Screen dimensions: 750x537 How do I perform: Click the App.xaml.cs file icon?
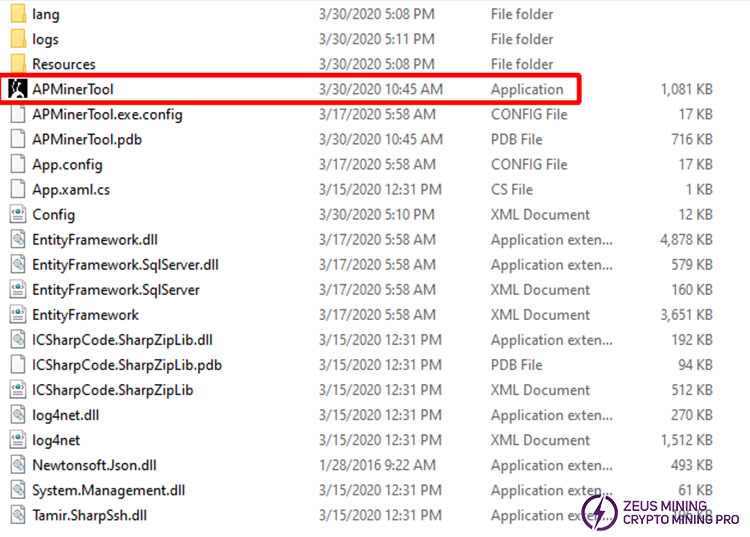[x=17, y=189]
